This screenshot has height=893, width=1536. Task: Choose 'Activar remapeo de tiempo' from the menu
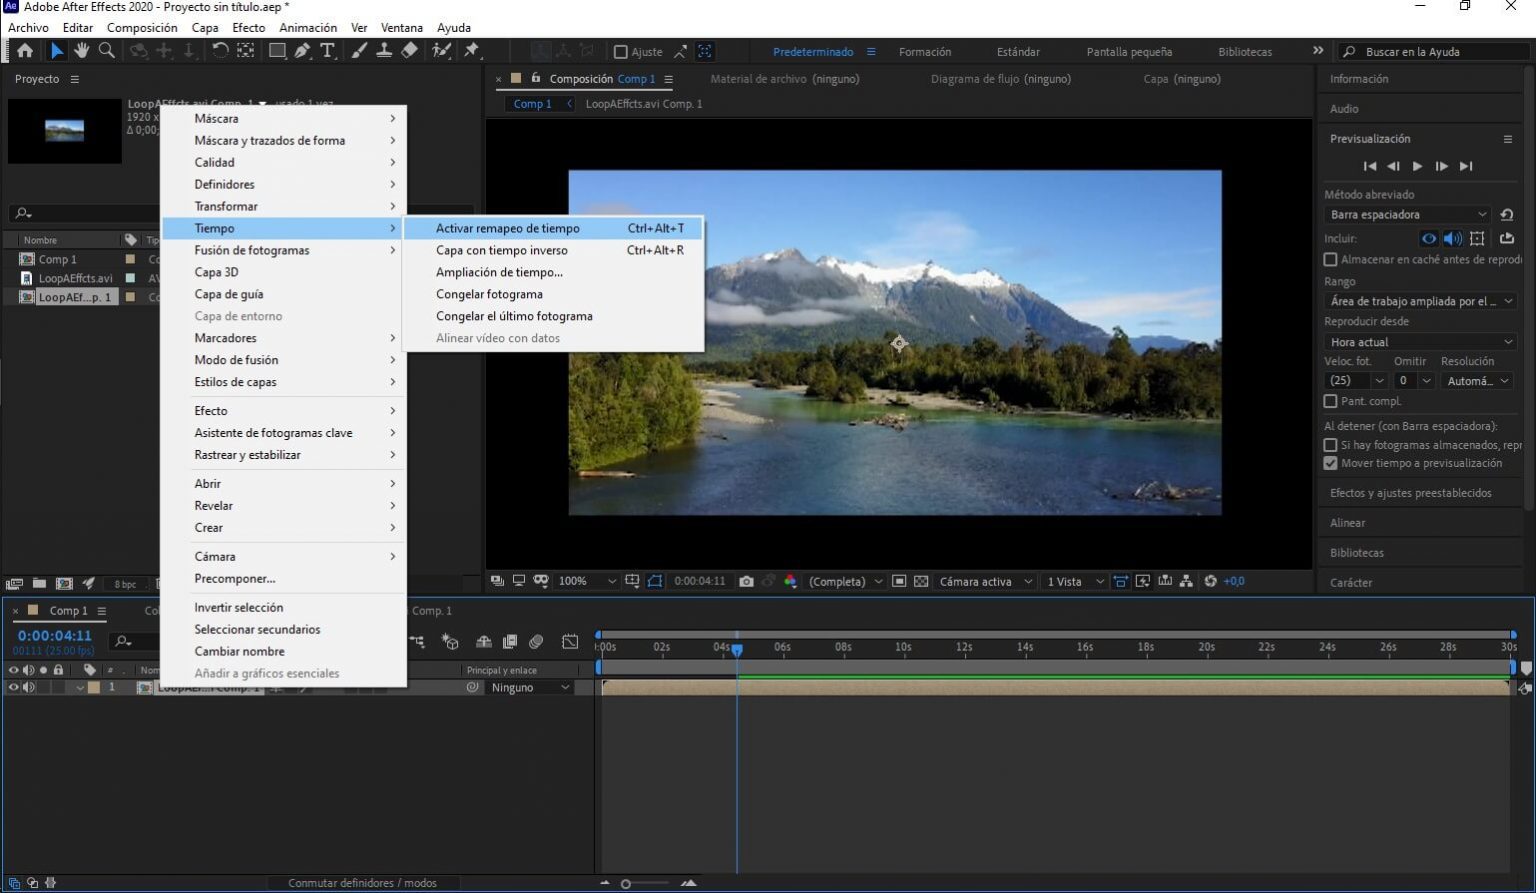click(508, 228)
